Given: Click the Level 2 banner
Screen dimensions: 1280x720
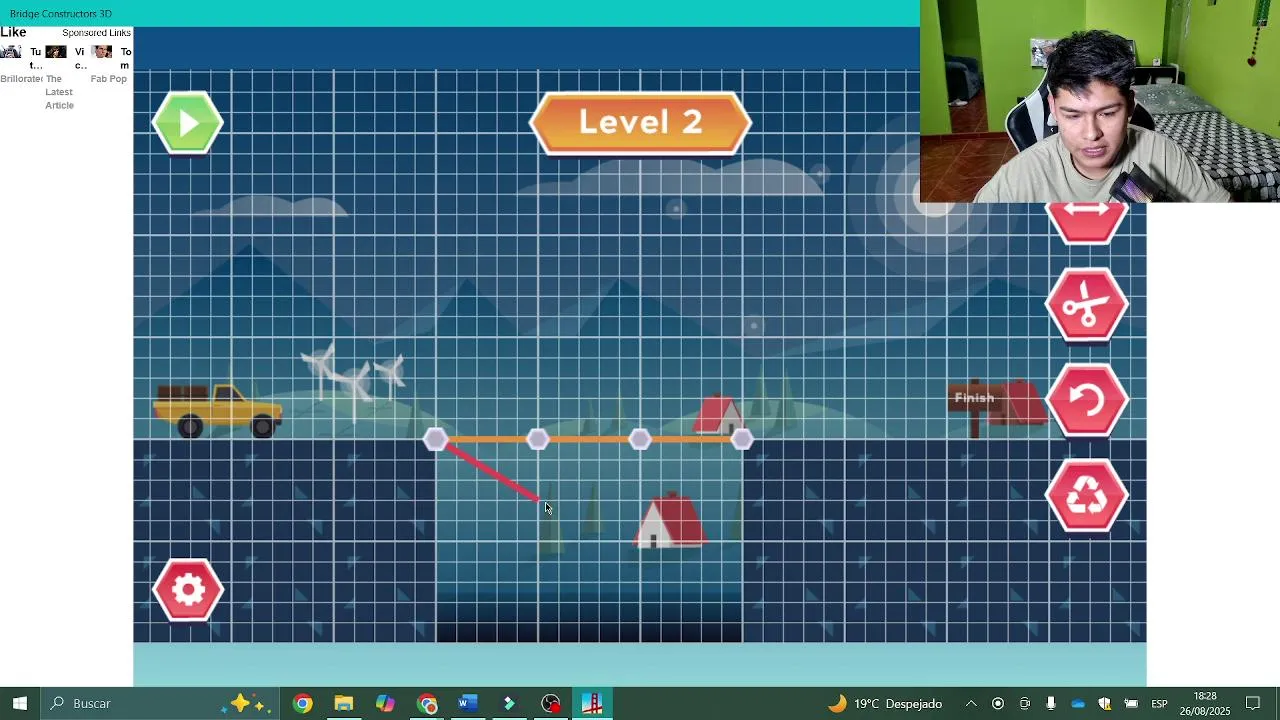Looking at the screenshot, I should [640, 123].
